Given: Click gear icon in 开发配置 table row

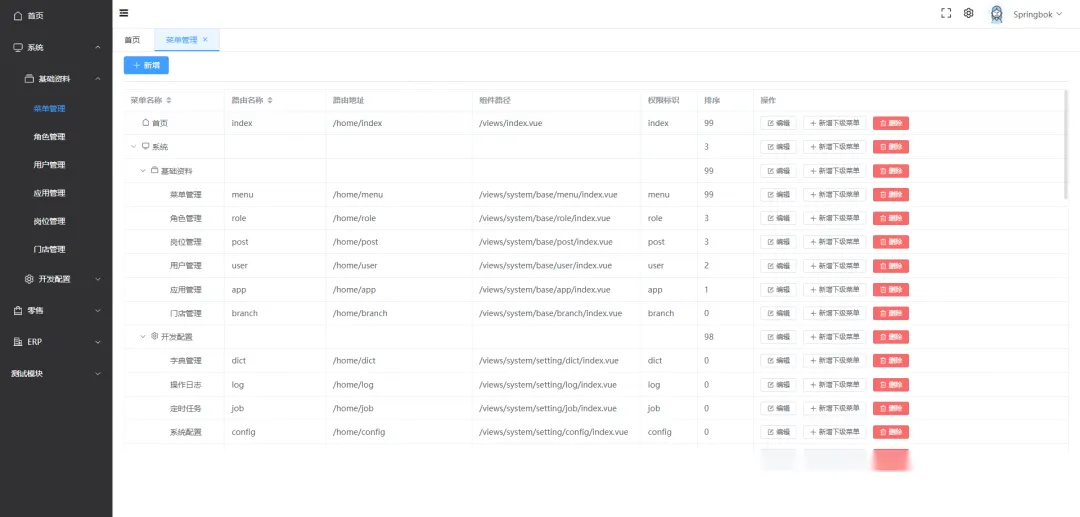Looking at the screenshot, I should (154, 337).
